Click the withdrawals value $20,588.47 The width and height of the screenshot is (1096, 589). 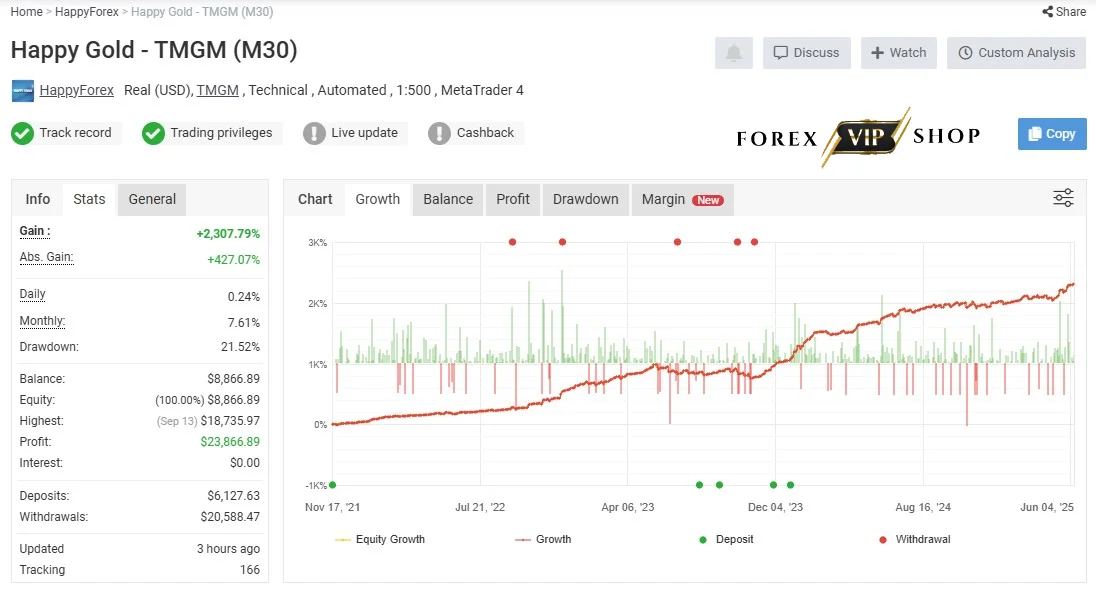click(x=230, y=517)
